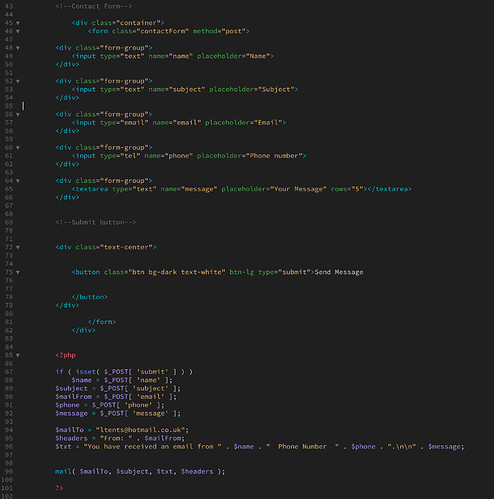Click the closing </div> on line 50
This screenshot has height=499, width=494.
coord(67,64)
